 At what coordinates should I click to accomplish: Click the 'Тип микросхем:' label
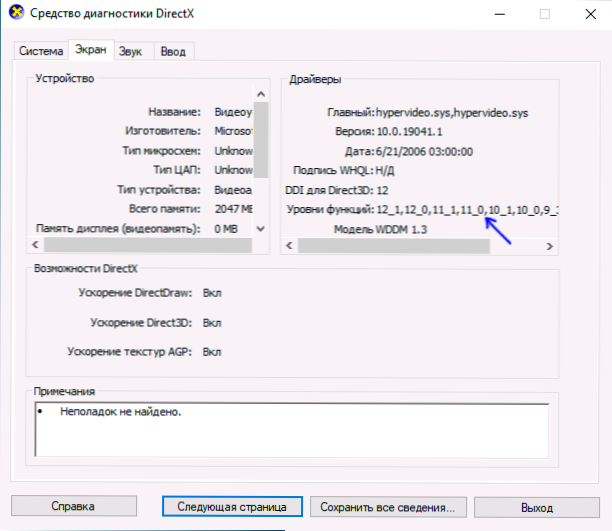[162, 151]
